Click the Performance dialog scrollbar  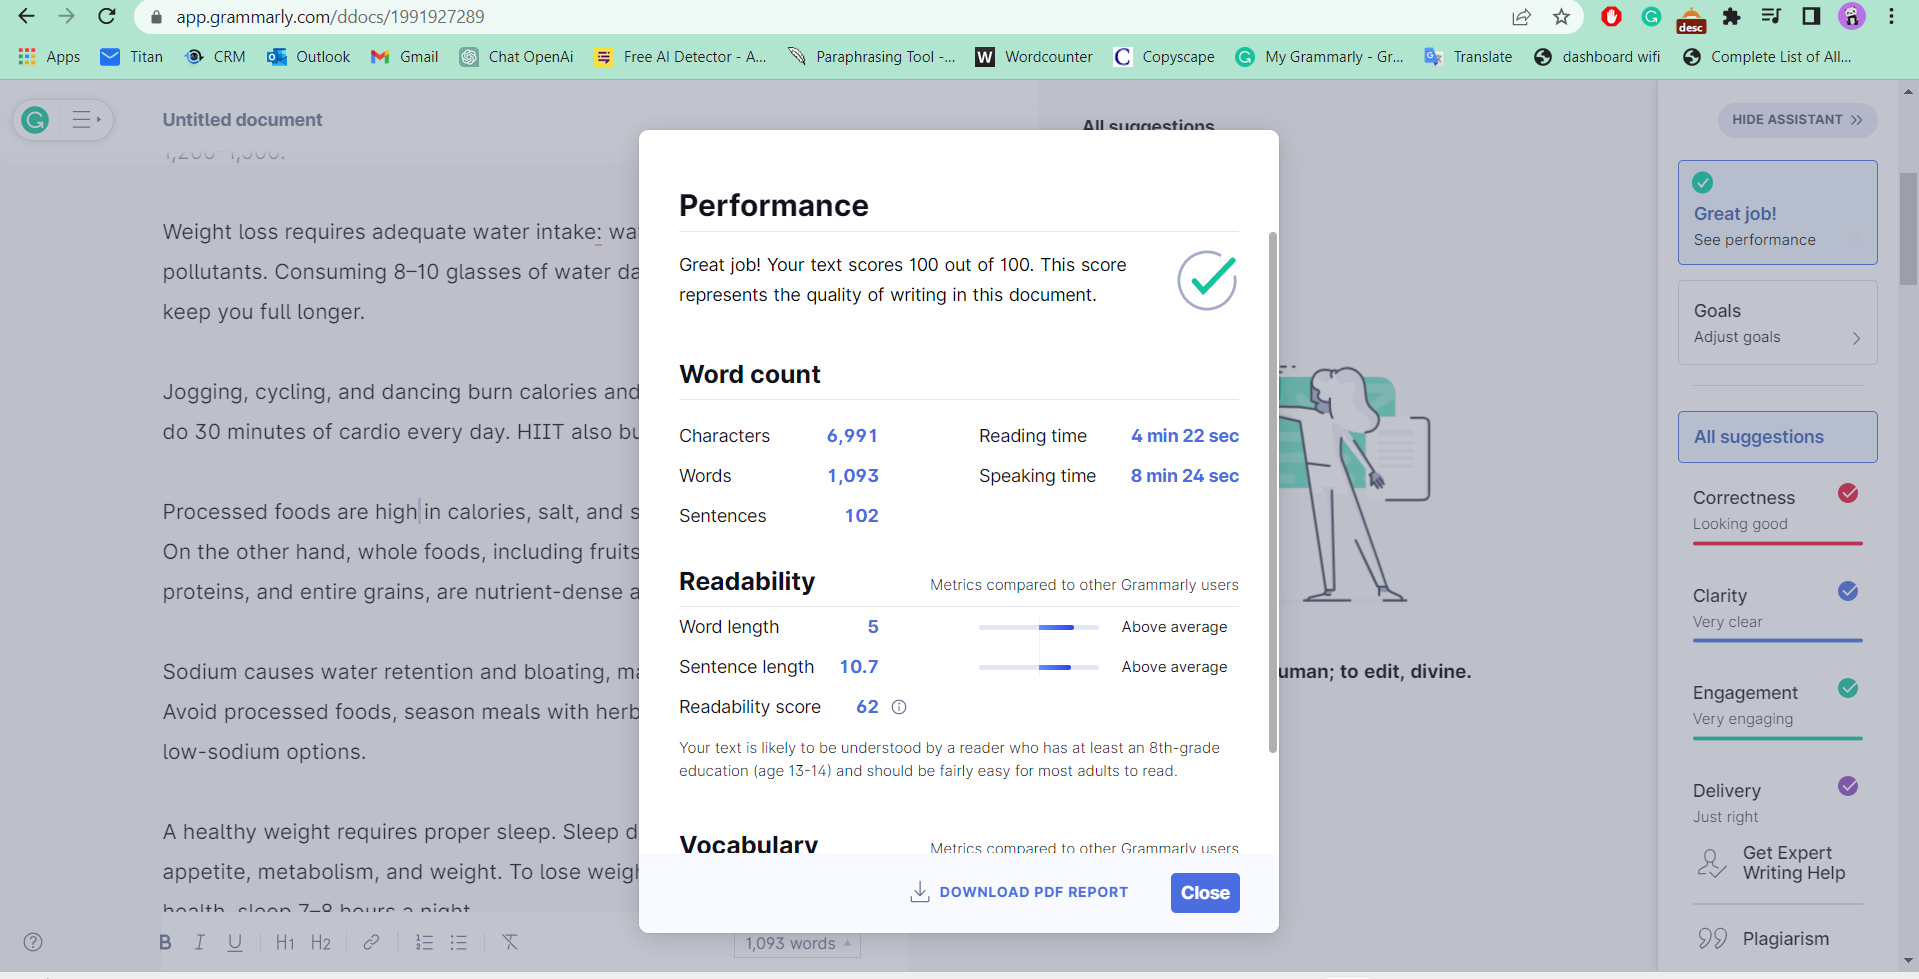(x=1273, y=492)
